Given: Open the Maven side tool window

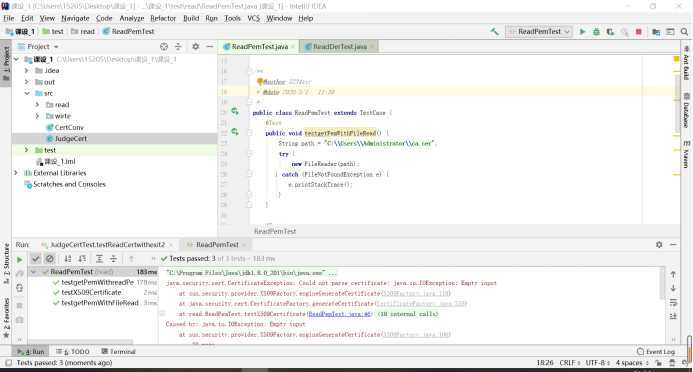Looking at the screenshot, I should [x=686, y=154].
